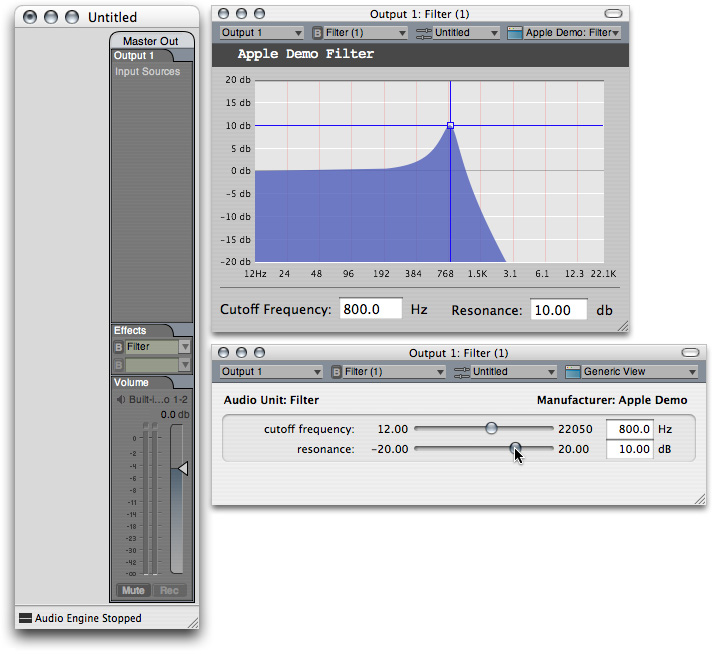The image size is (721, 654).
Task: Toggle the Rec button on the channel strip
Action: pos(169,590)
